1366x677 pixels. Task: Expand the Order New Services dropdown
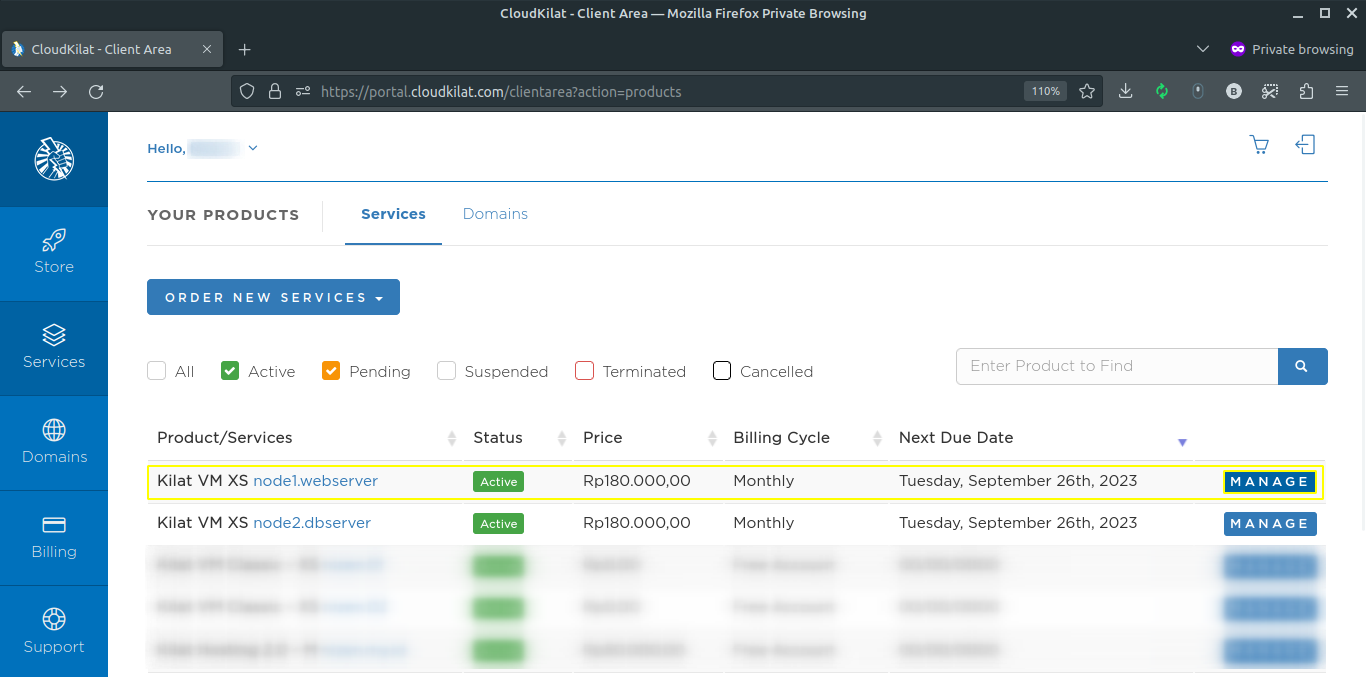pos(273,297)
